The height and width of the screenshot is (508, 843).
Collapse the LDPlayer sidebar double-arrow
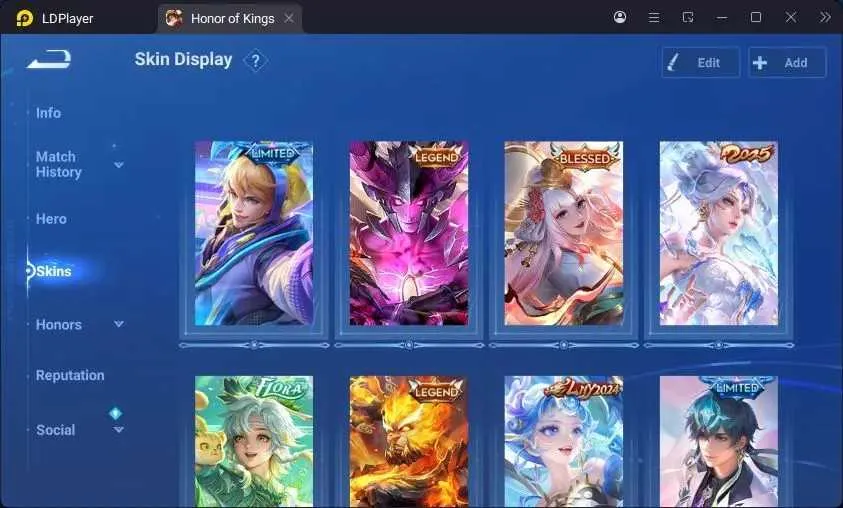(x=825, y=18)
